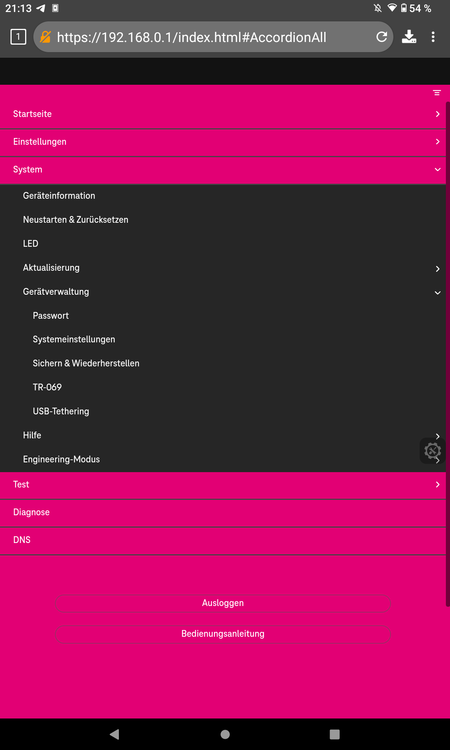Collapse the System section chevron

click(438, 169)
